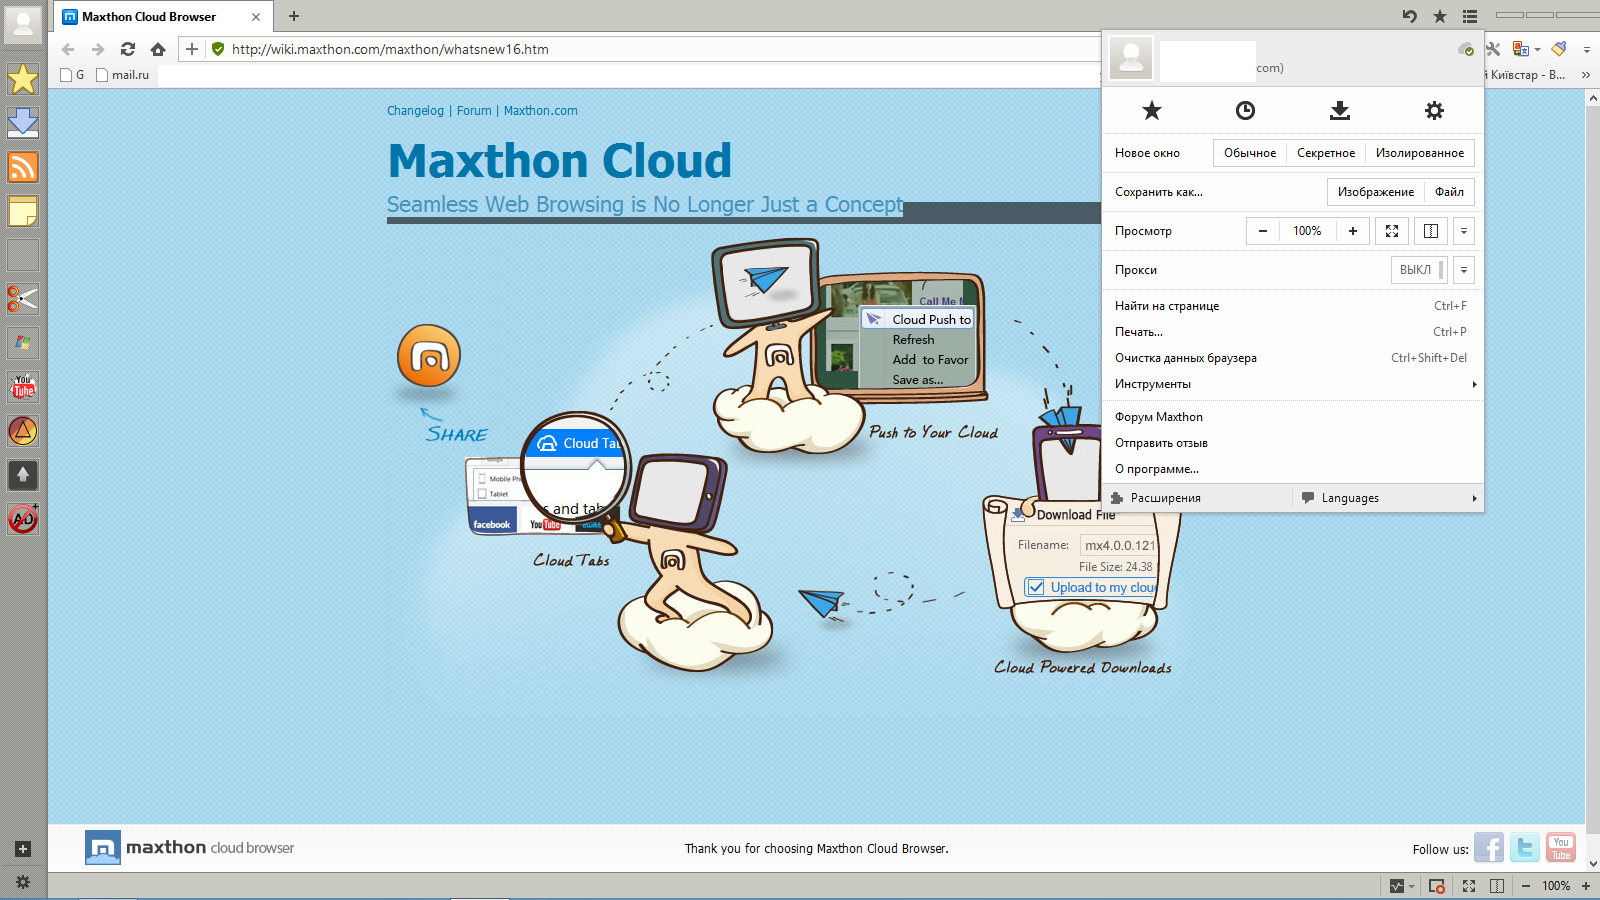Open a Секретное private window
The height and width of the screenshot is (900, 1600).
1325,153
